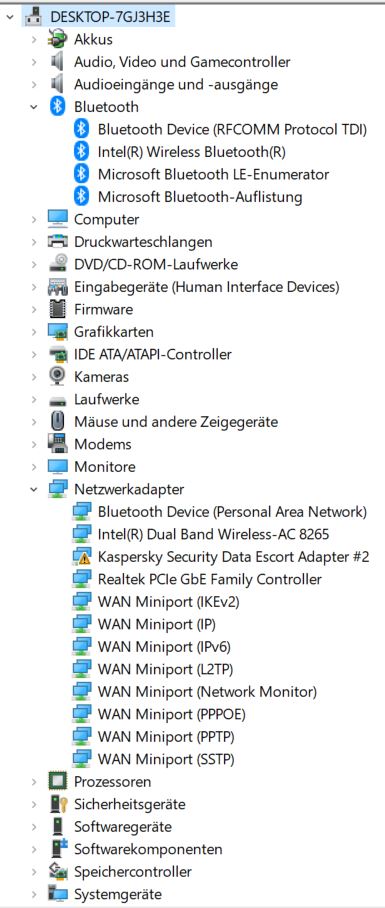Click the Kameras webcam icon
This screenshot has height=908, width=385.
tap(57, 376)
